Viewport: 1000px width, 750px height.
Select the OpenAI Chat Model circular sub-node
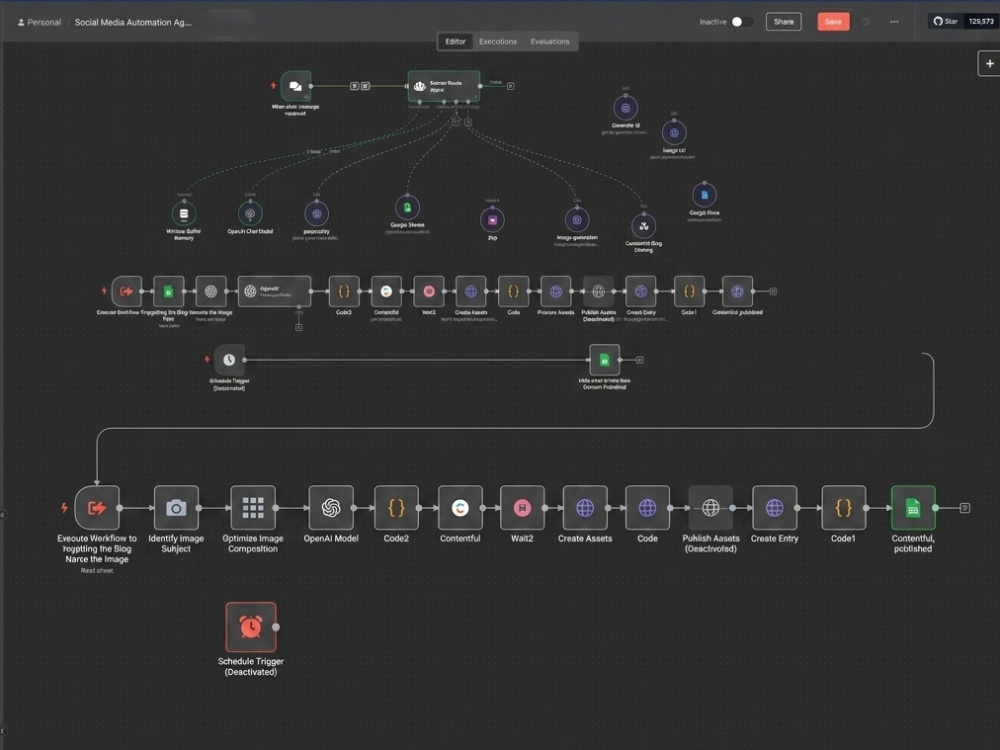pyautogui.click(x=250, y=214)
